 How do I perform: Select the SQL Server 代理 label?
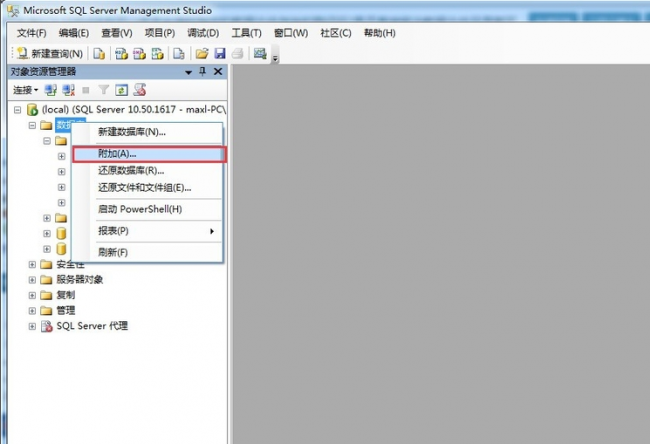tap(92, 326)
